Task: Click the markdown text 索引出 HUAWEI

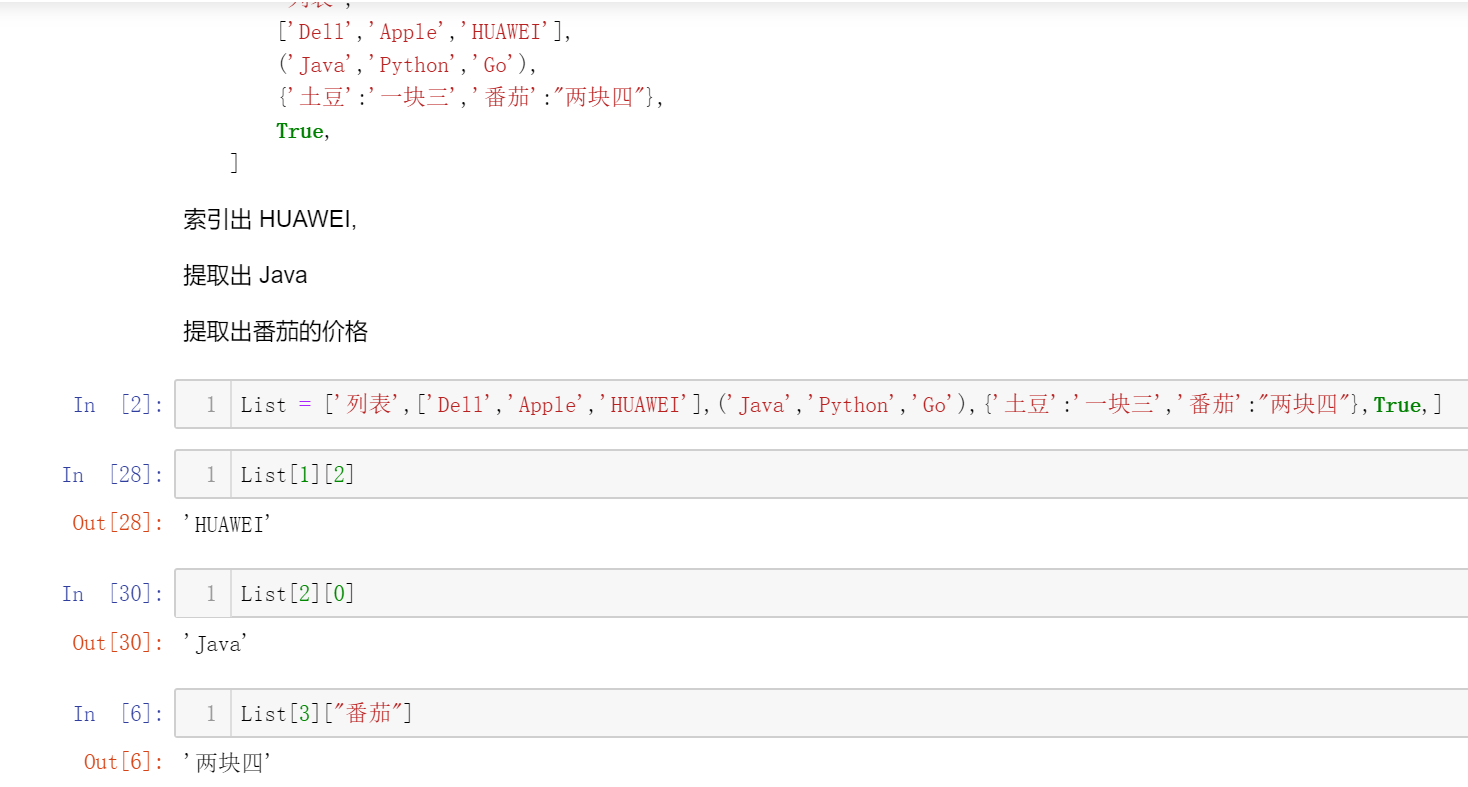Action: pyautogui.click(x=270, y=220)
